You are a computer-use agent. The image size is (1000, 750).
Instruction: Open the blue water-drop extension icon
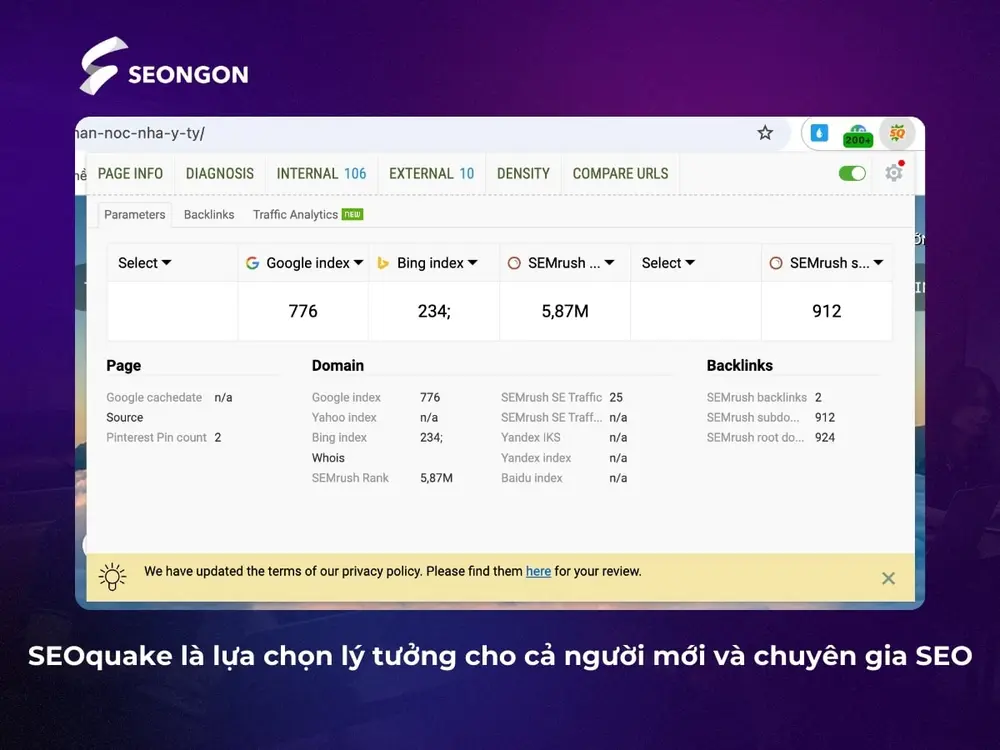point(819,133)
